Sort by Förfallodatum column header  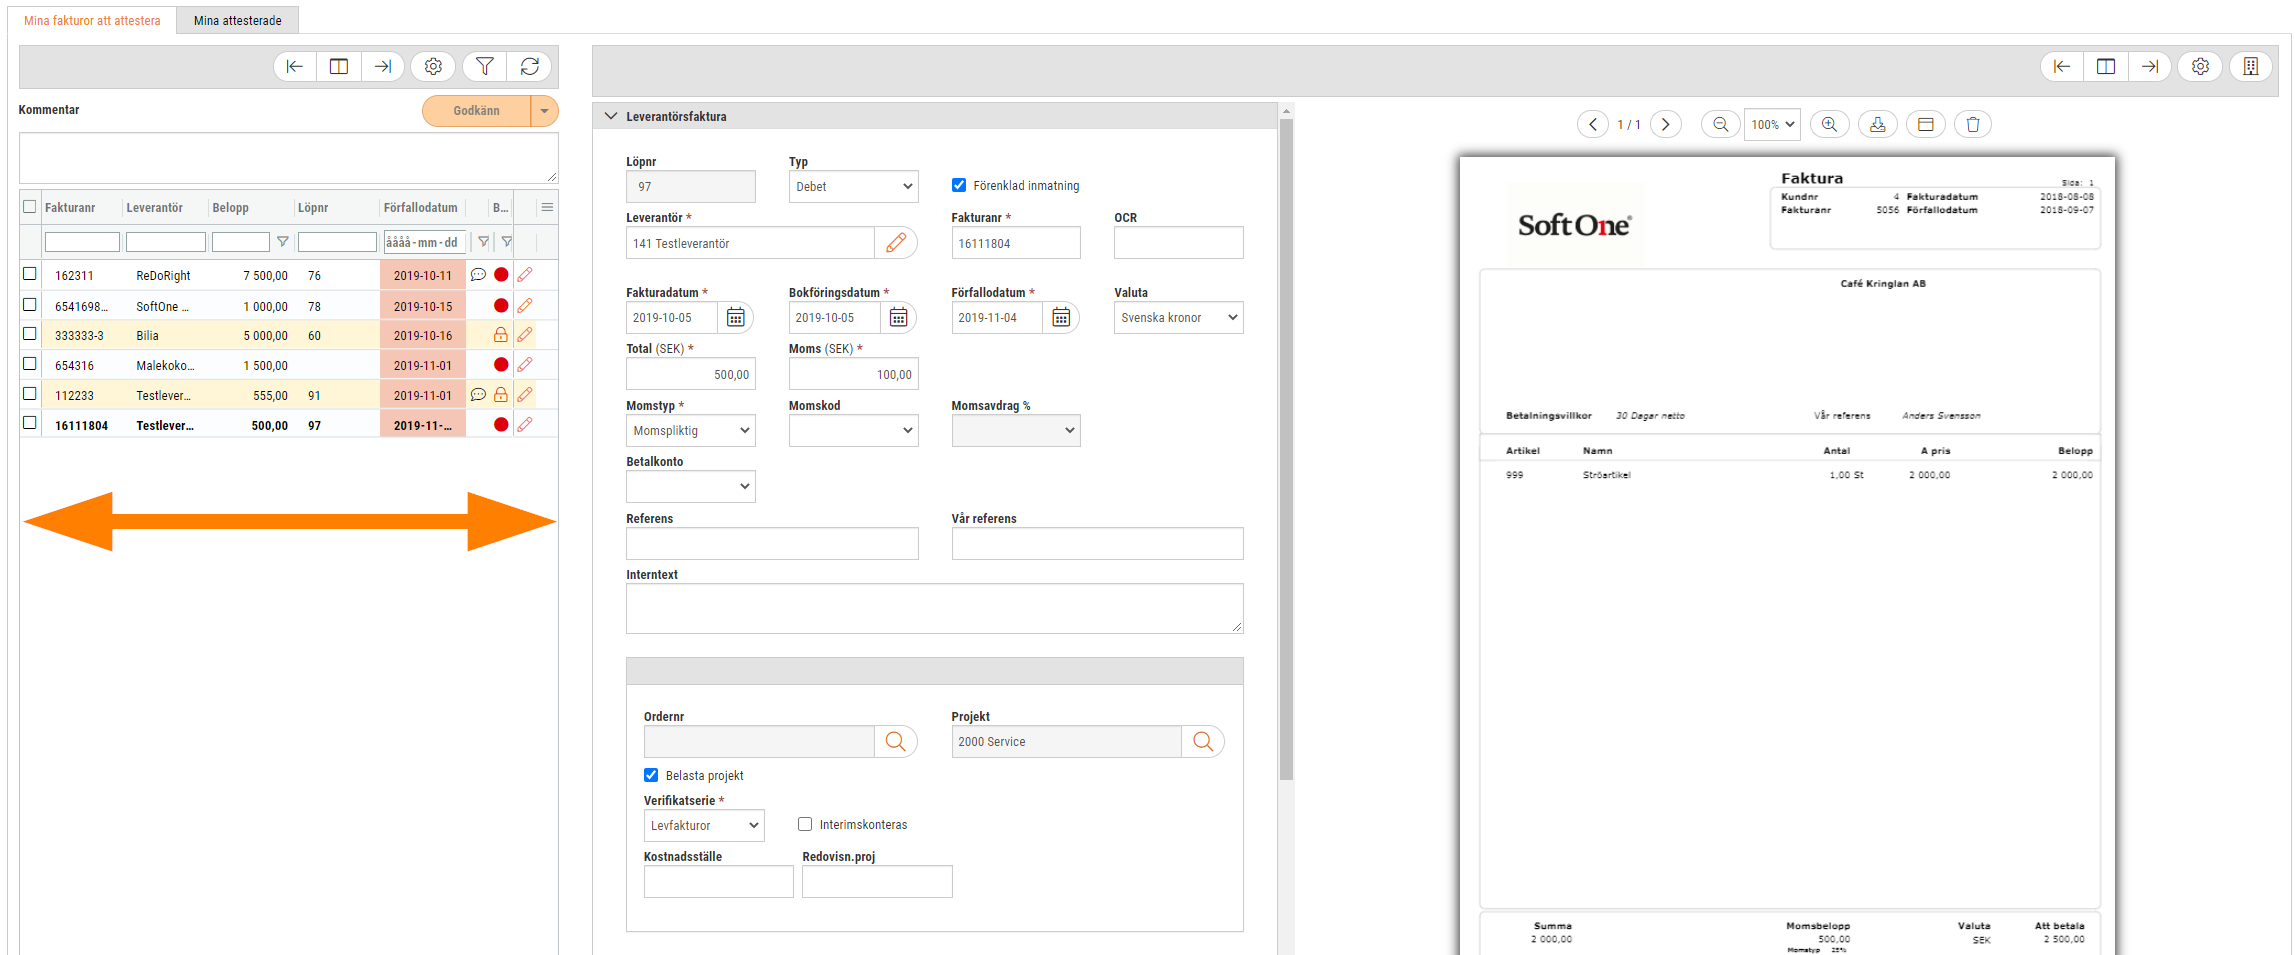pos(421,208)
